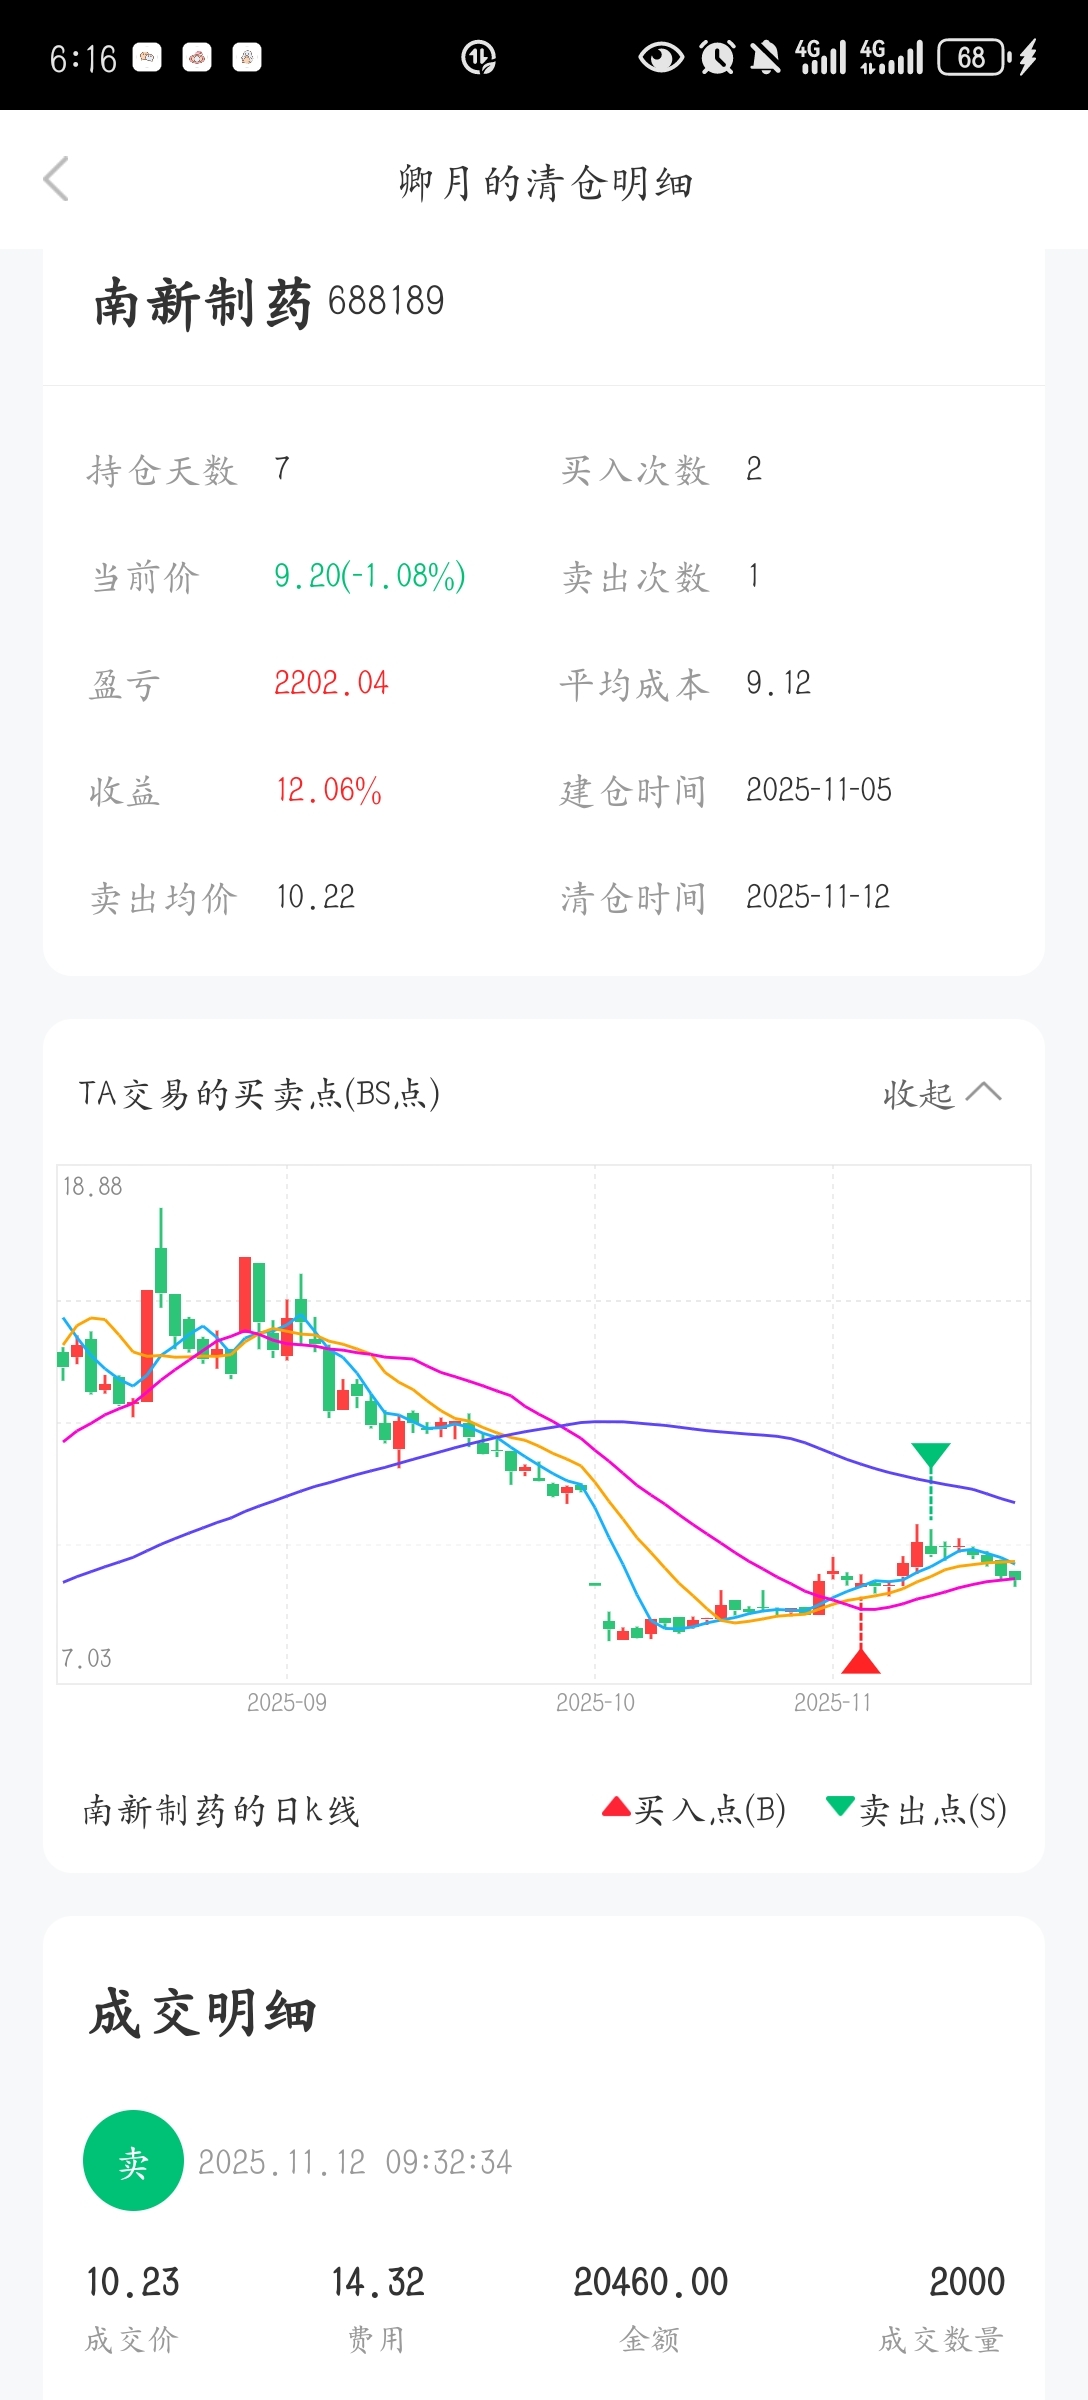
Task: Tap the red buy point triangle marker
Action: (861, 1661)
